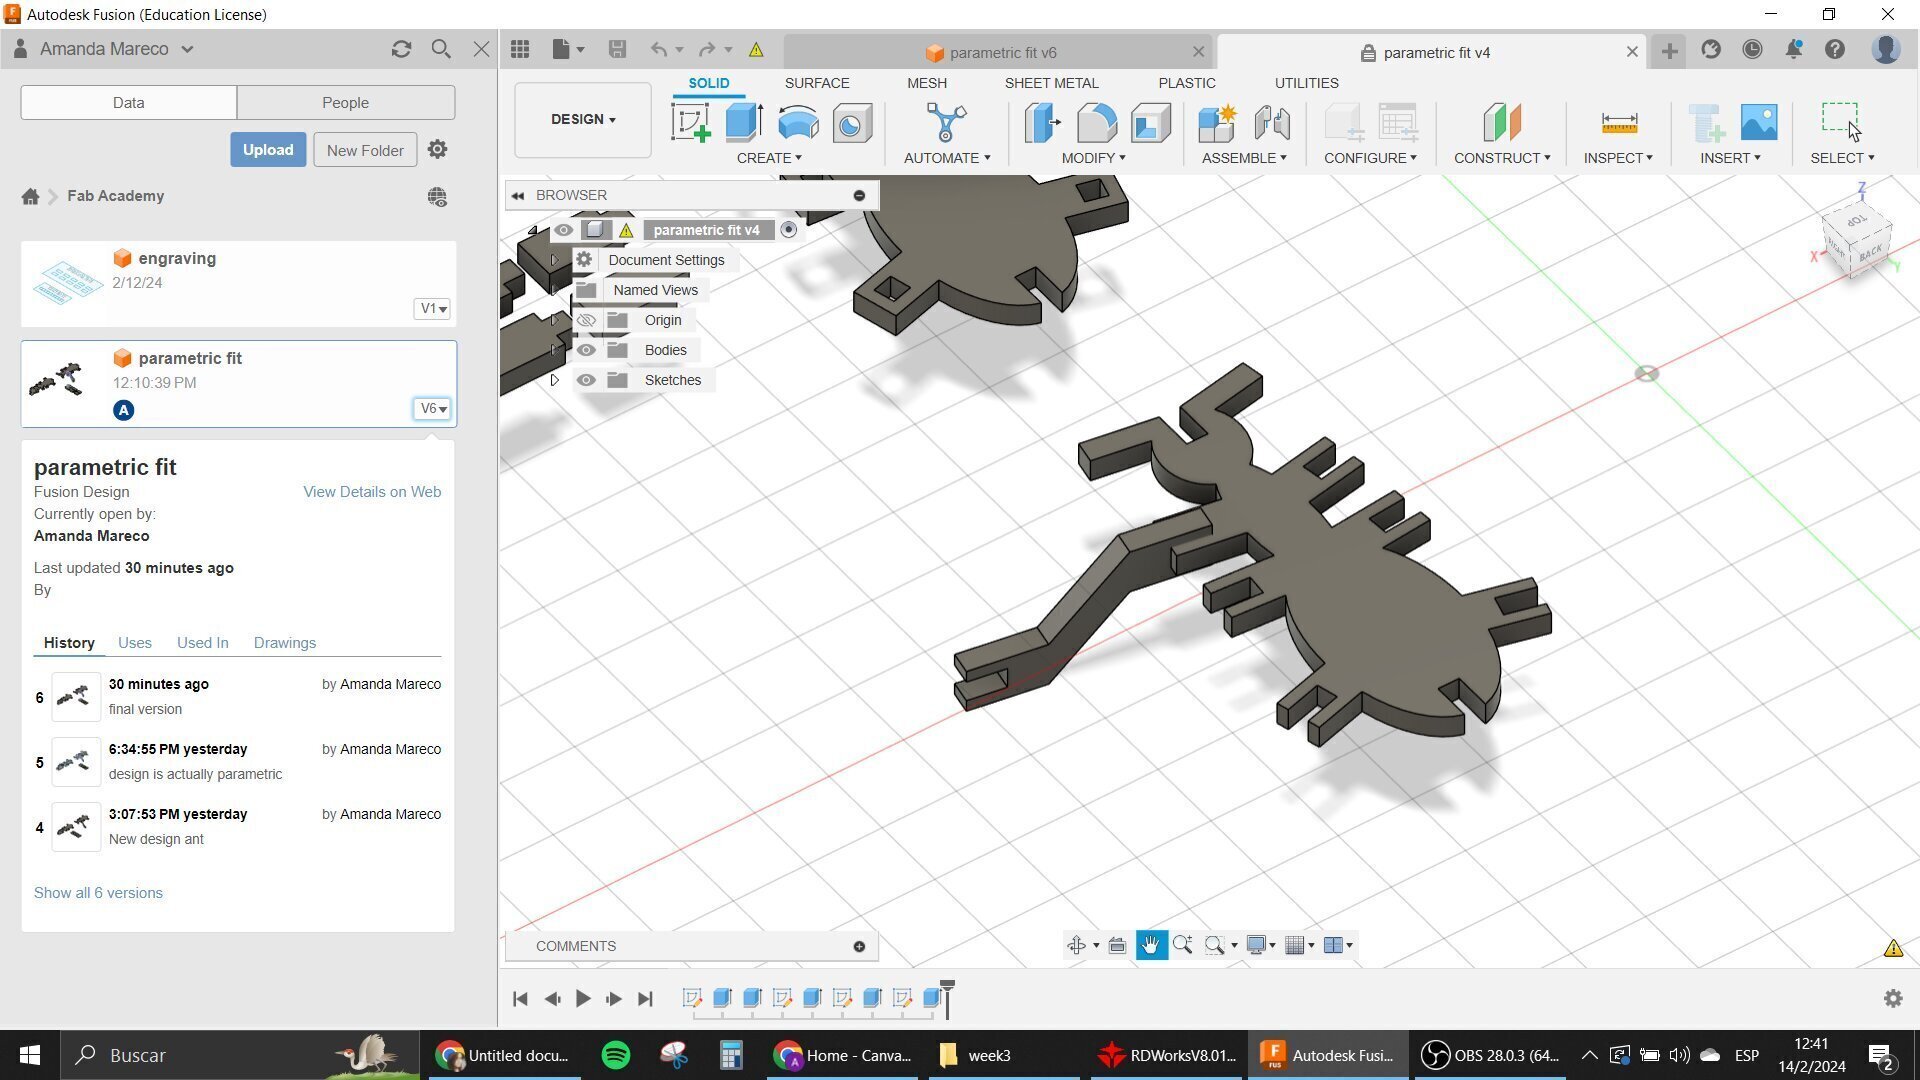This screenshot has width=1920, height=1080.
Task: Switch to the Utilities tab
Action: point(1306,83)
